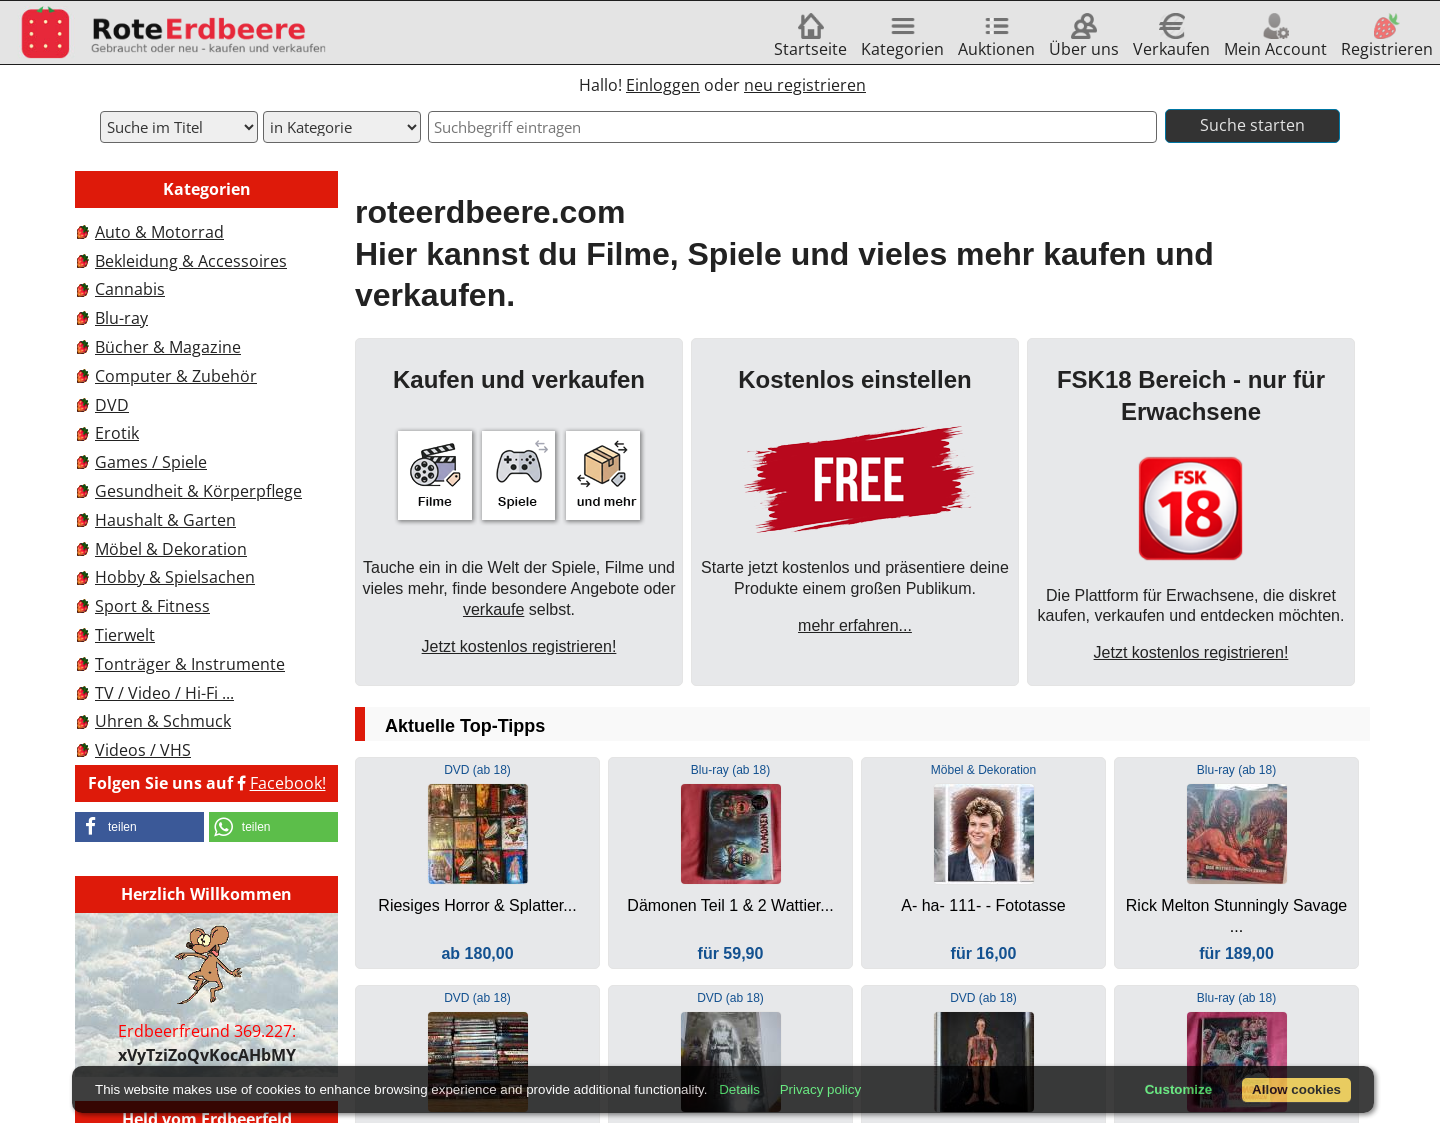
Task: Click the FSK 18 badge
Action: coord(1190,508)
